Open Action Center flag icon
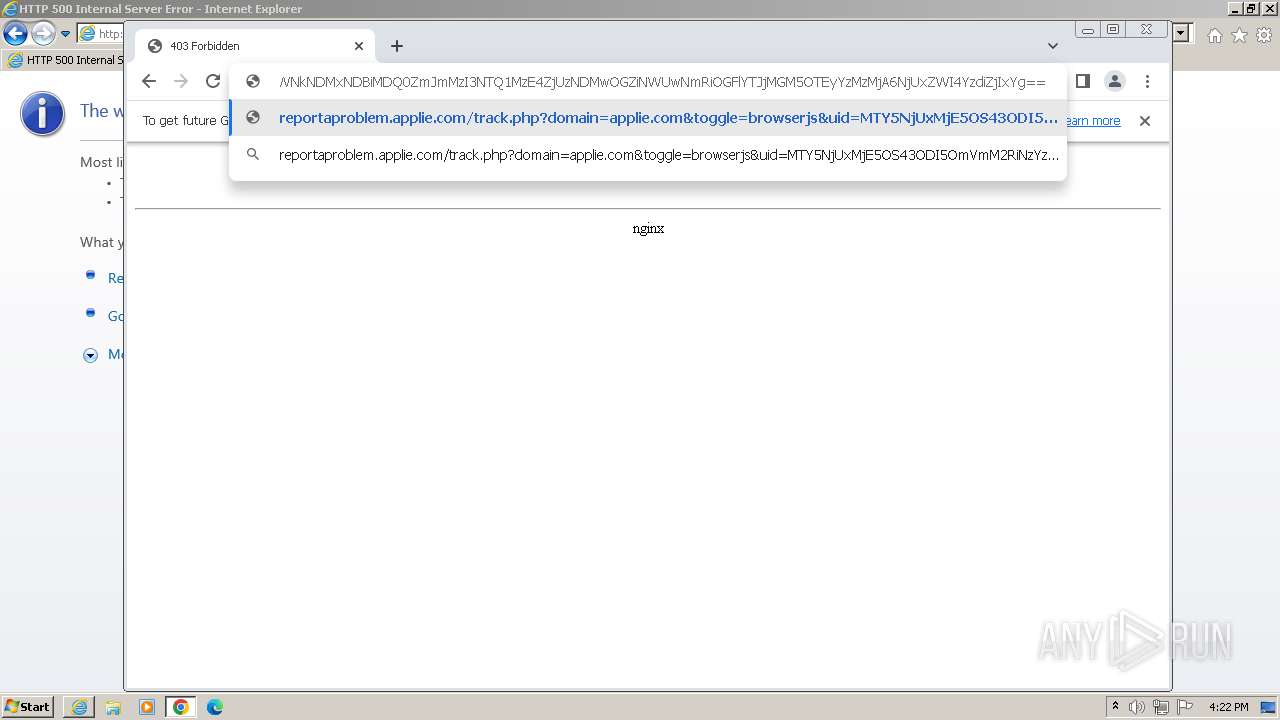This screenshot has height=720, width=1280. [1185, 707]
